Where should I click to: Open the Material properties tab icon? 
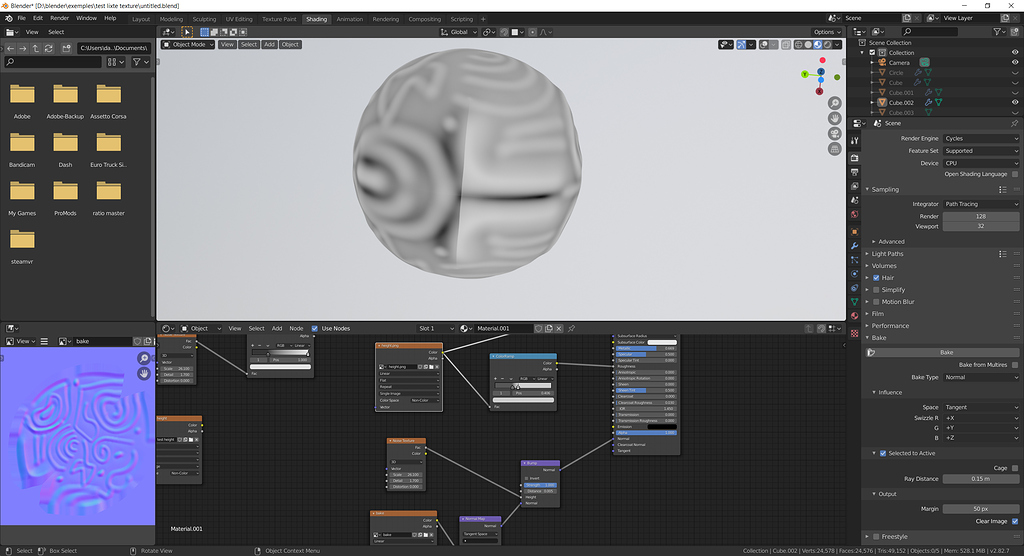854,316
